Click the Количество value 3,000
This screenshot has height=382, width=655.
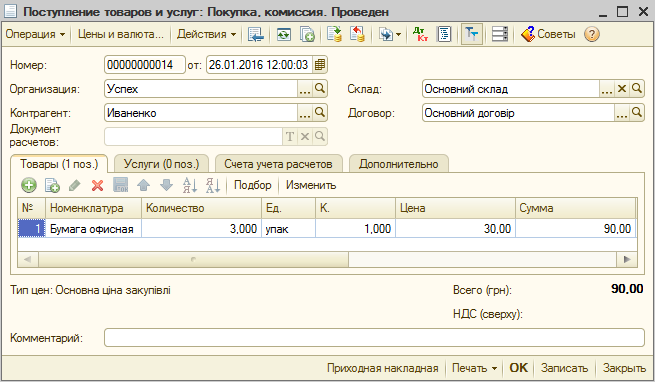coord(201,229)
